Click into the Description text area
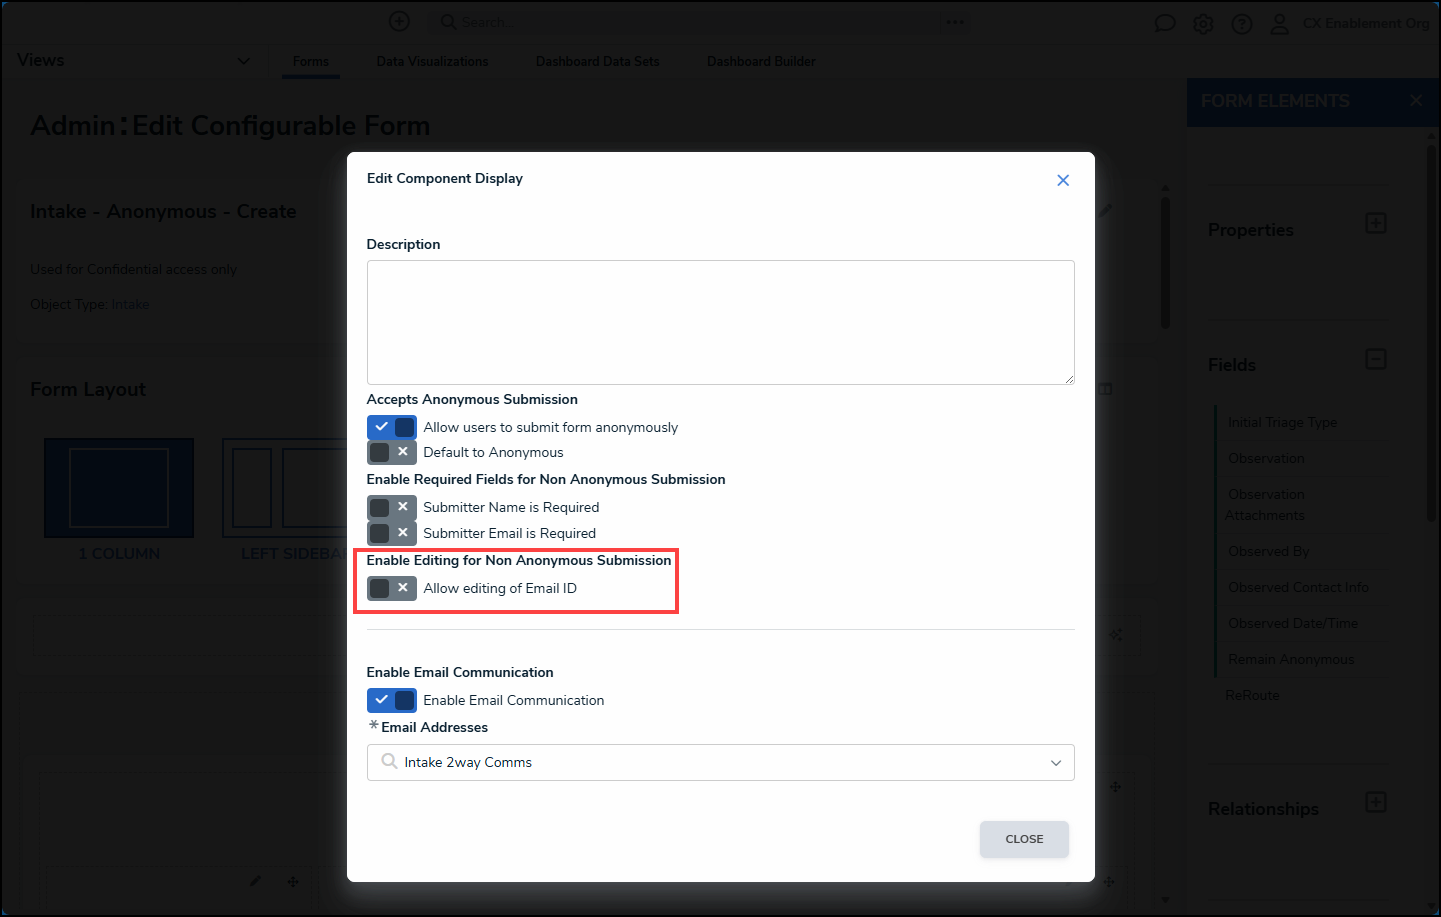 tap(720, 322)
